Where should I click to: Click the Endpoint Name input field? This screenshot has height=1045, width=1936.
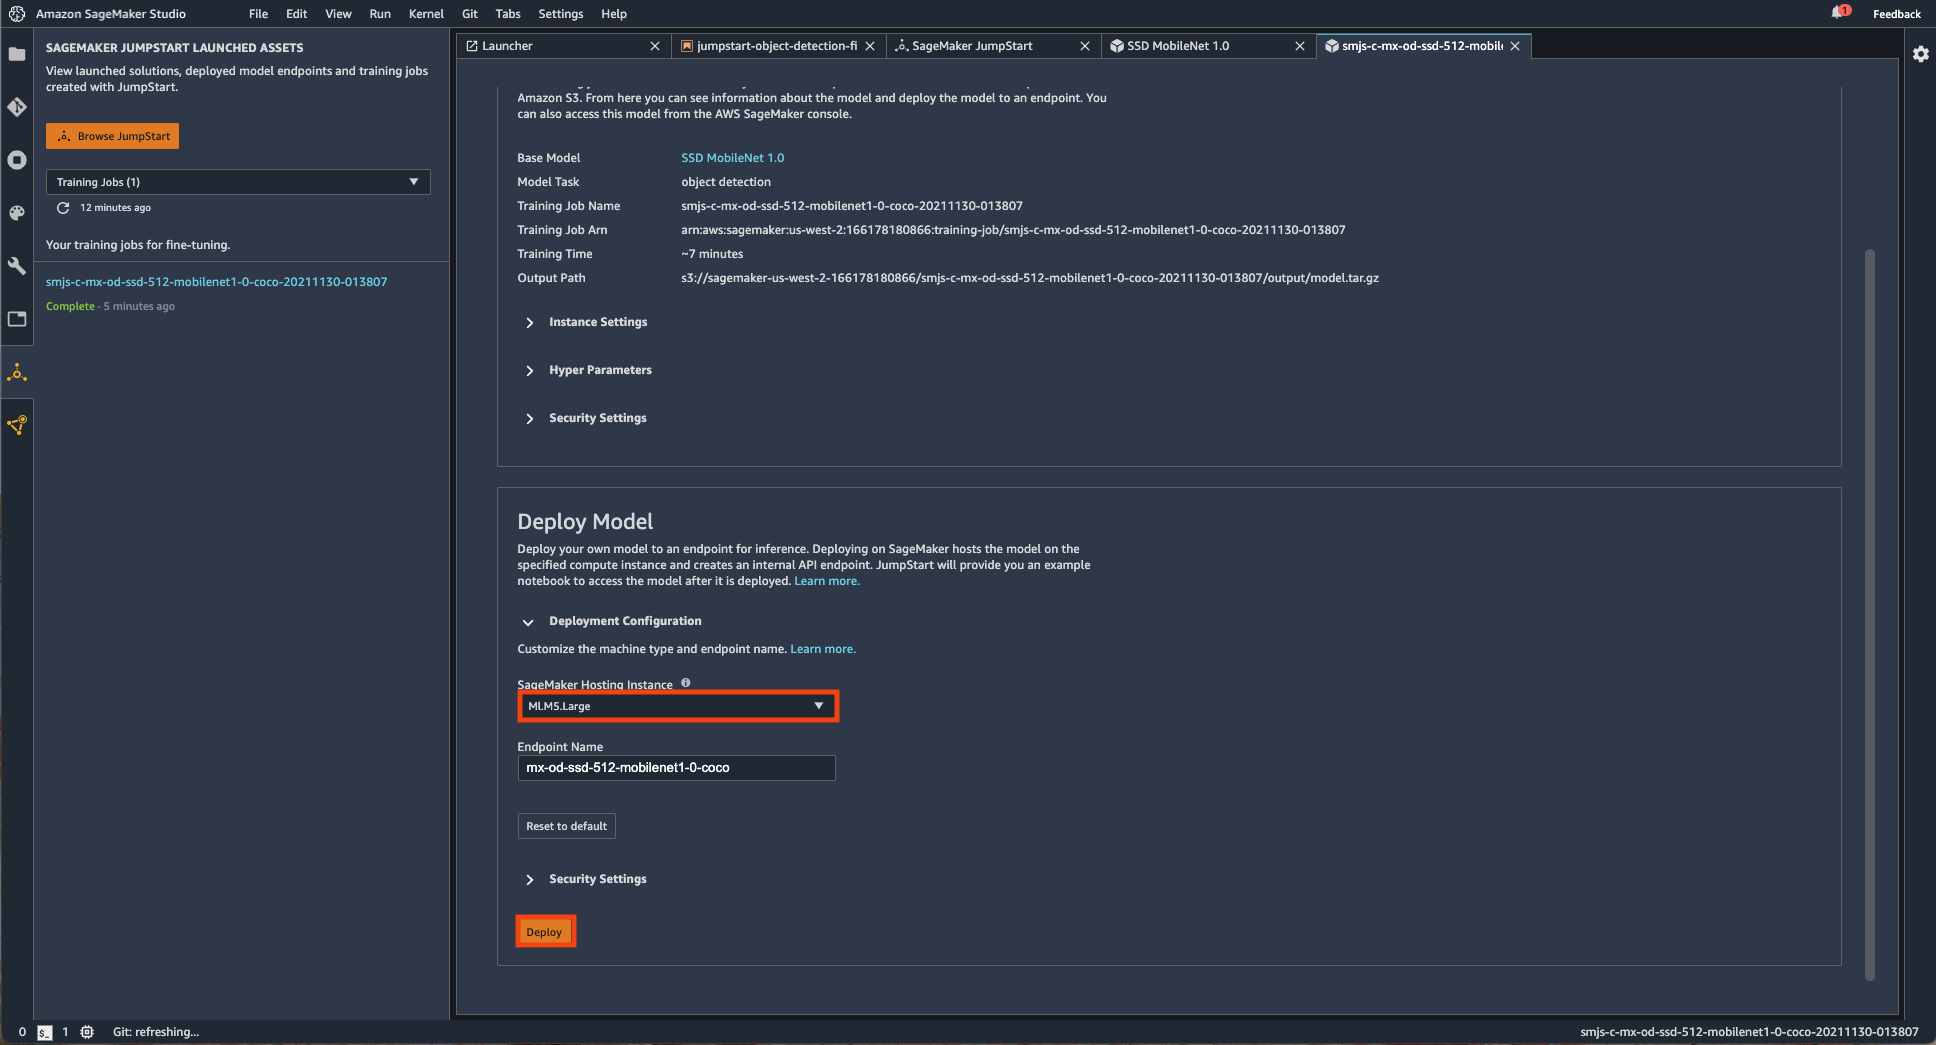point(676,768)
